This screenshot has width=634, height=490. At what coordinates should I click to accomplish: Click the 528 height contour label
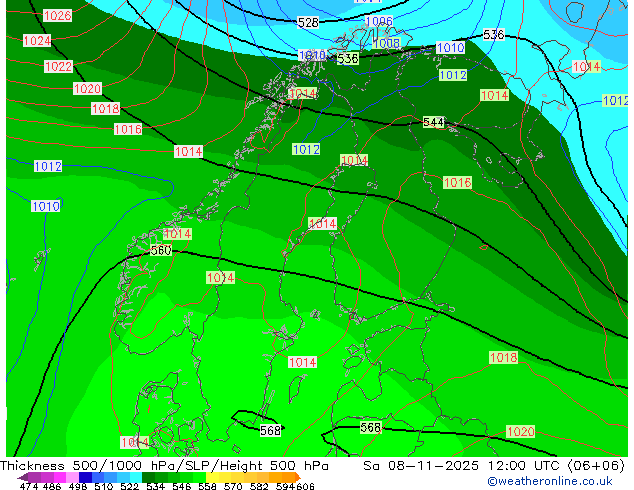pyautogui.click(x=308, y=23)
